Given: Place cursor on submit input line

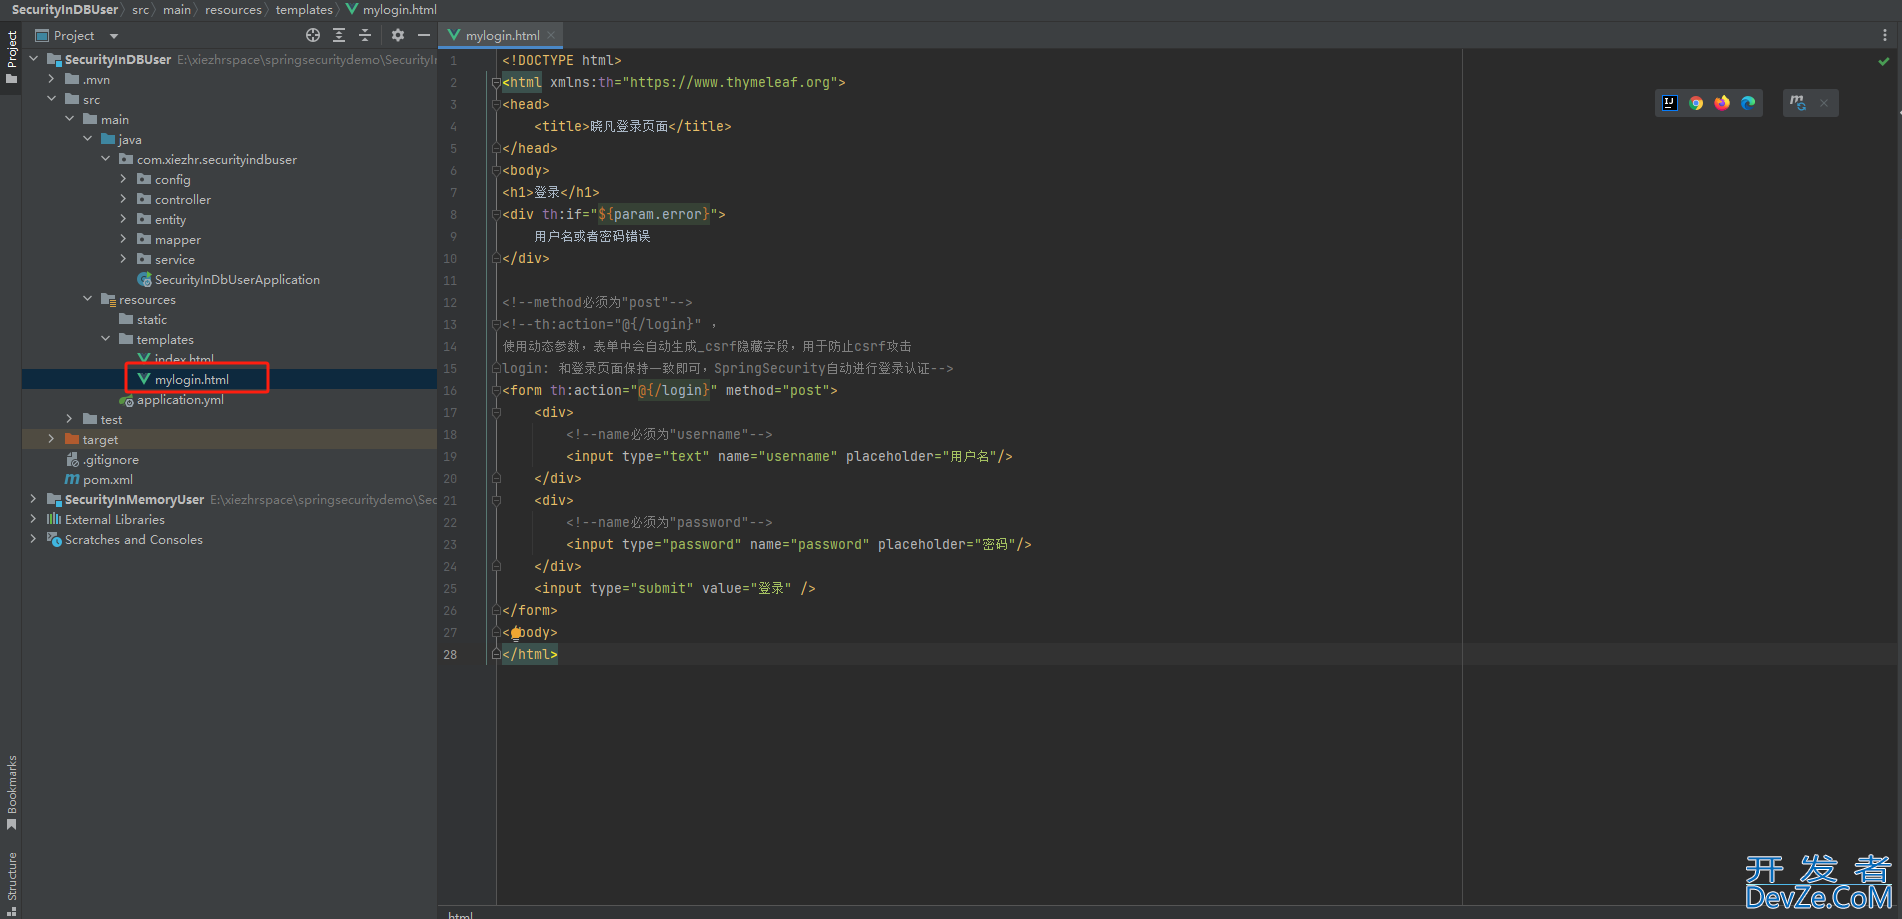Looking at the screenshot, I should coord(675,589).
